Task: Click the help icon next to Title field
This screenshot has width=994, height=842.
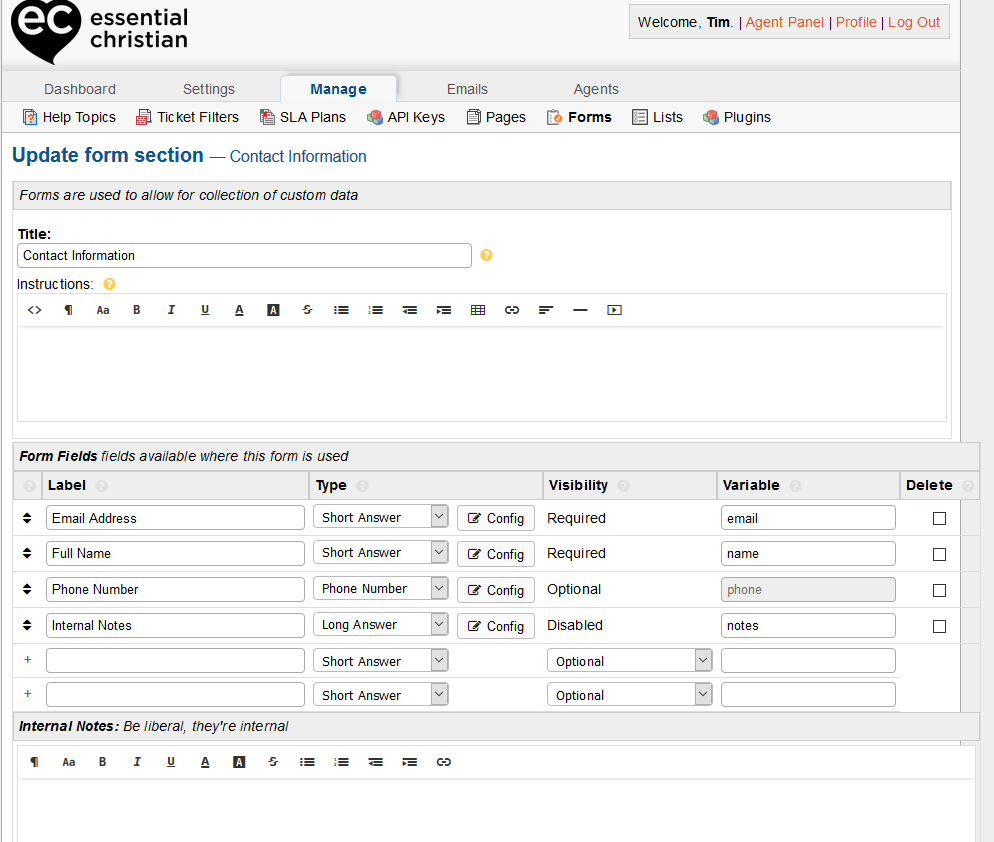Action: tap(487, 255)
